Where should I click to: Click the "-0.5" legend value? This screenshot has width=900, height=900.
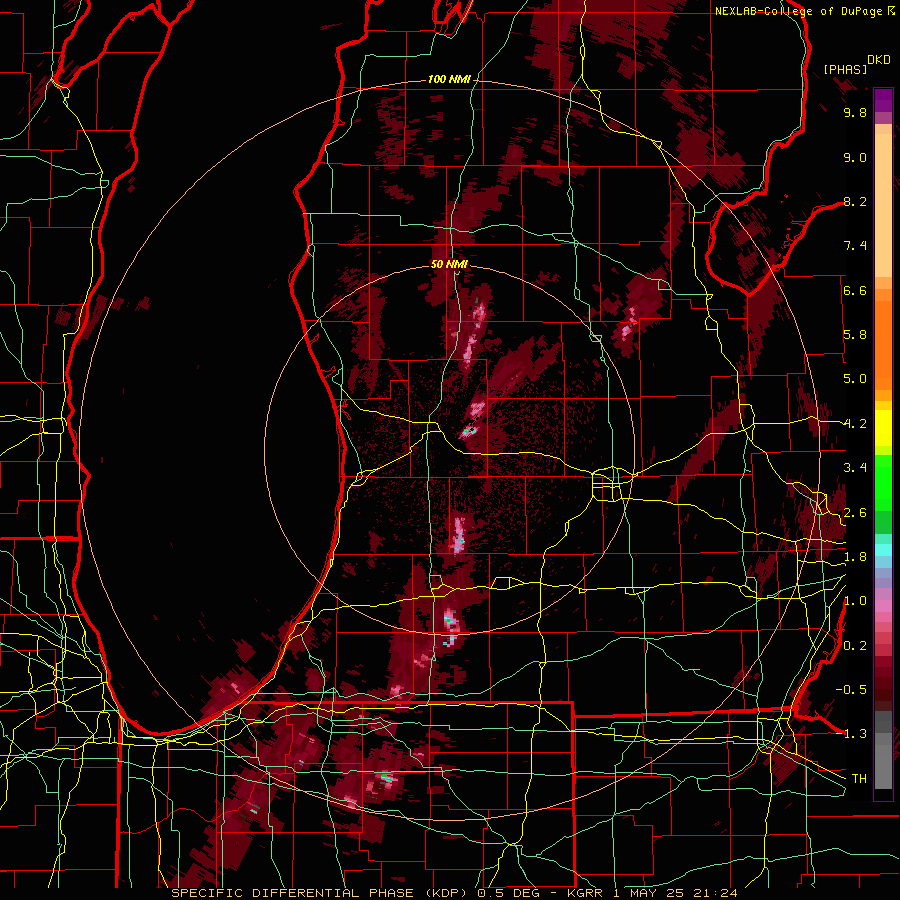(x=851, y=690)
